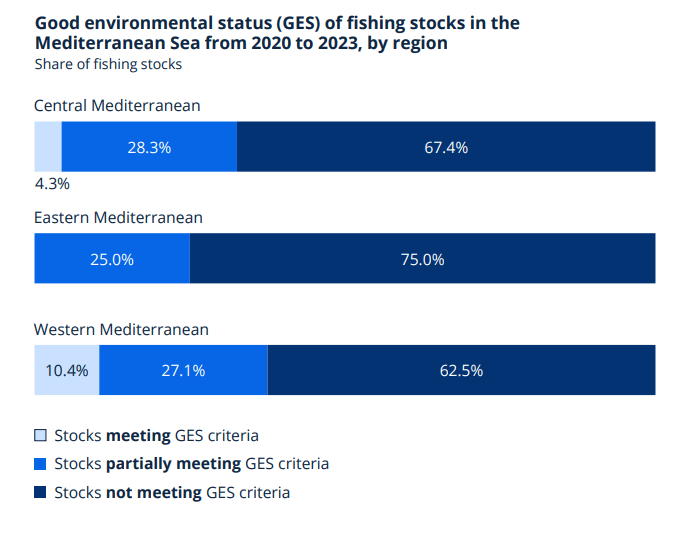Screen dimensions: 680x536
Task: Click the Eastern Mediterranean region label
Action: 118,217
